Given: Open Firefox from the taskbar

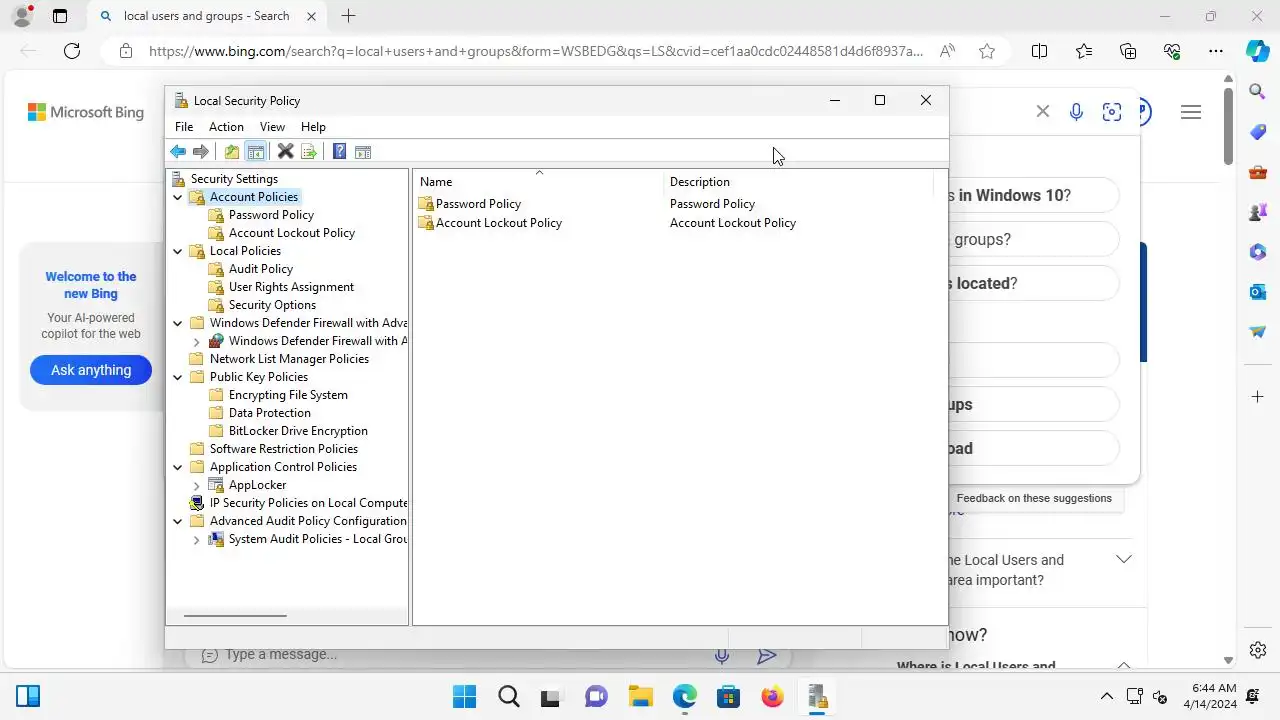Looking at the screenshot, I should 772,696.
